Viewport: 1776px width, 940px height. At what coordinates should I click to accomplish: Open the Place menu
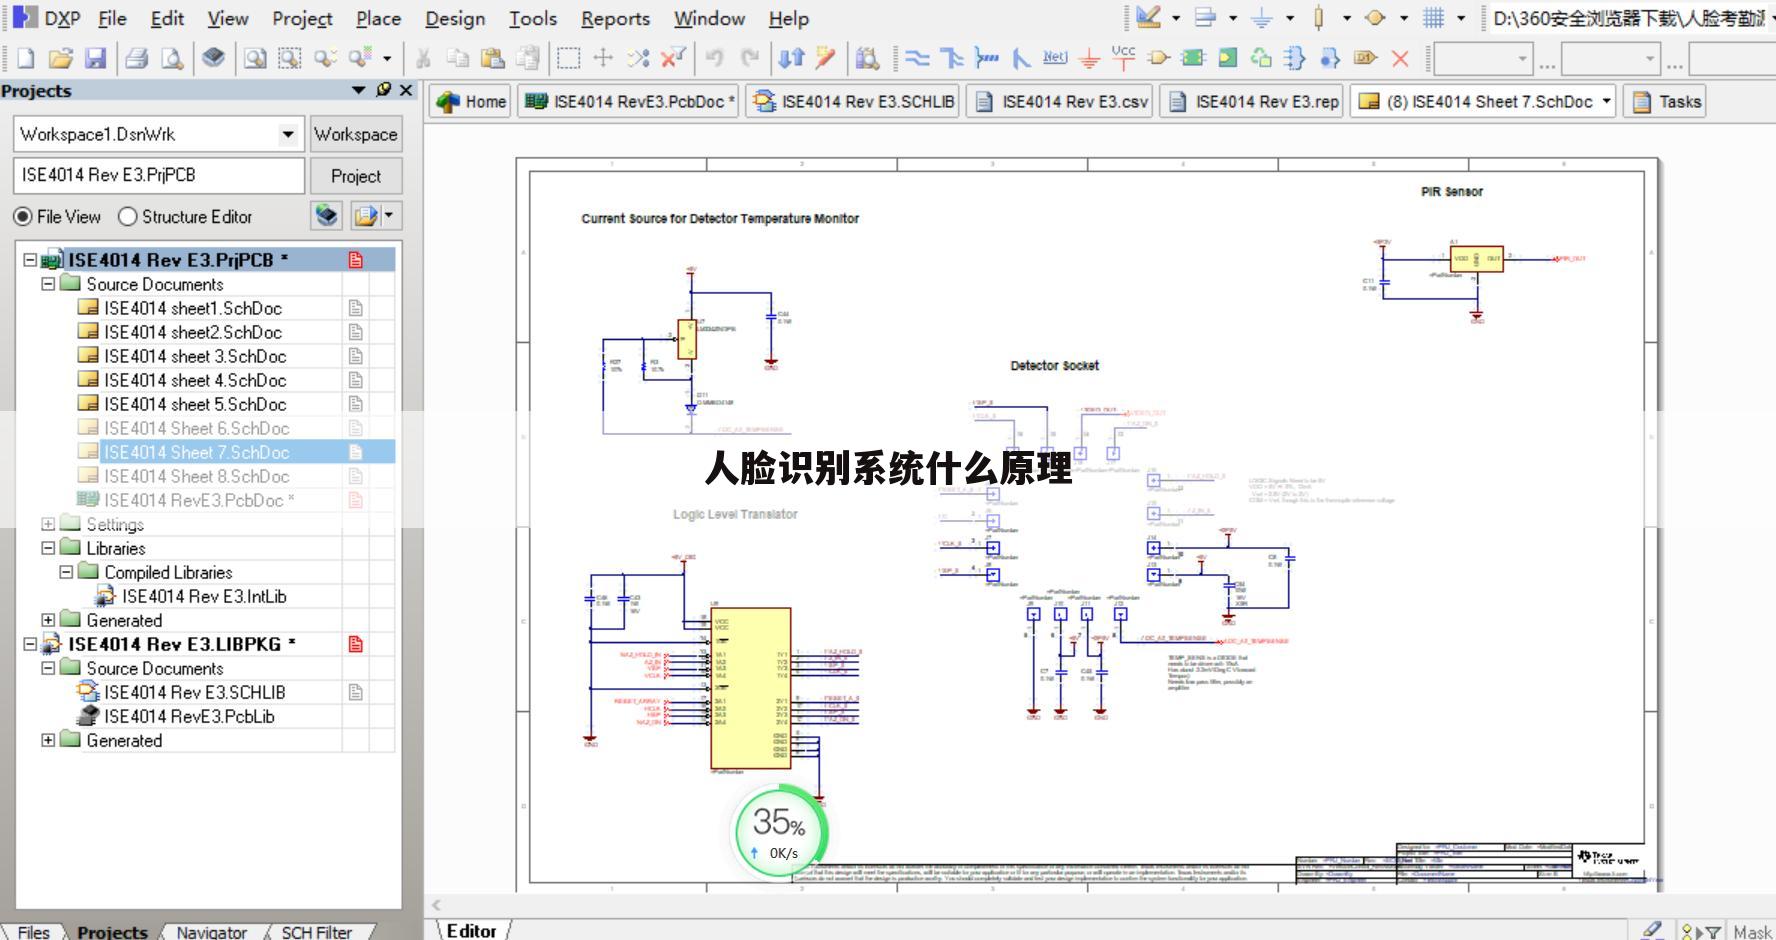[378, 18]
